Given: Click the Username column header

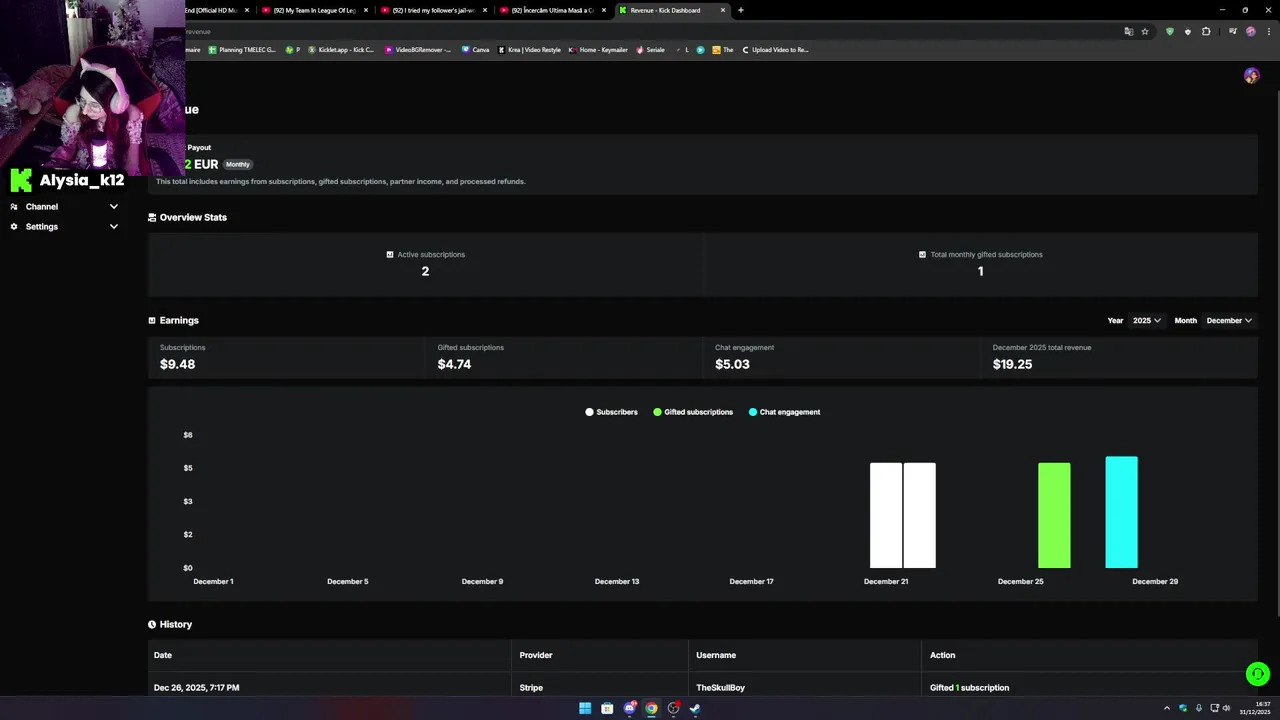Looking at the screenshot, I should coord(716,655).
